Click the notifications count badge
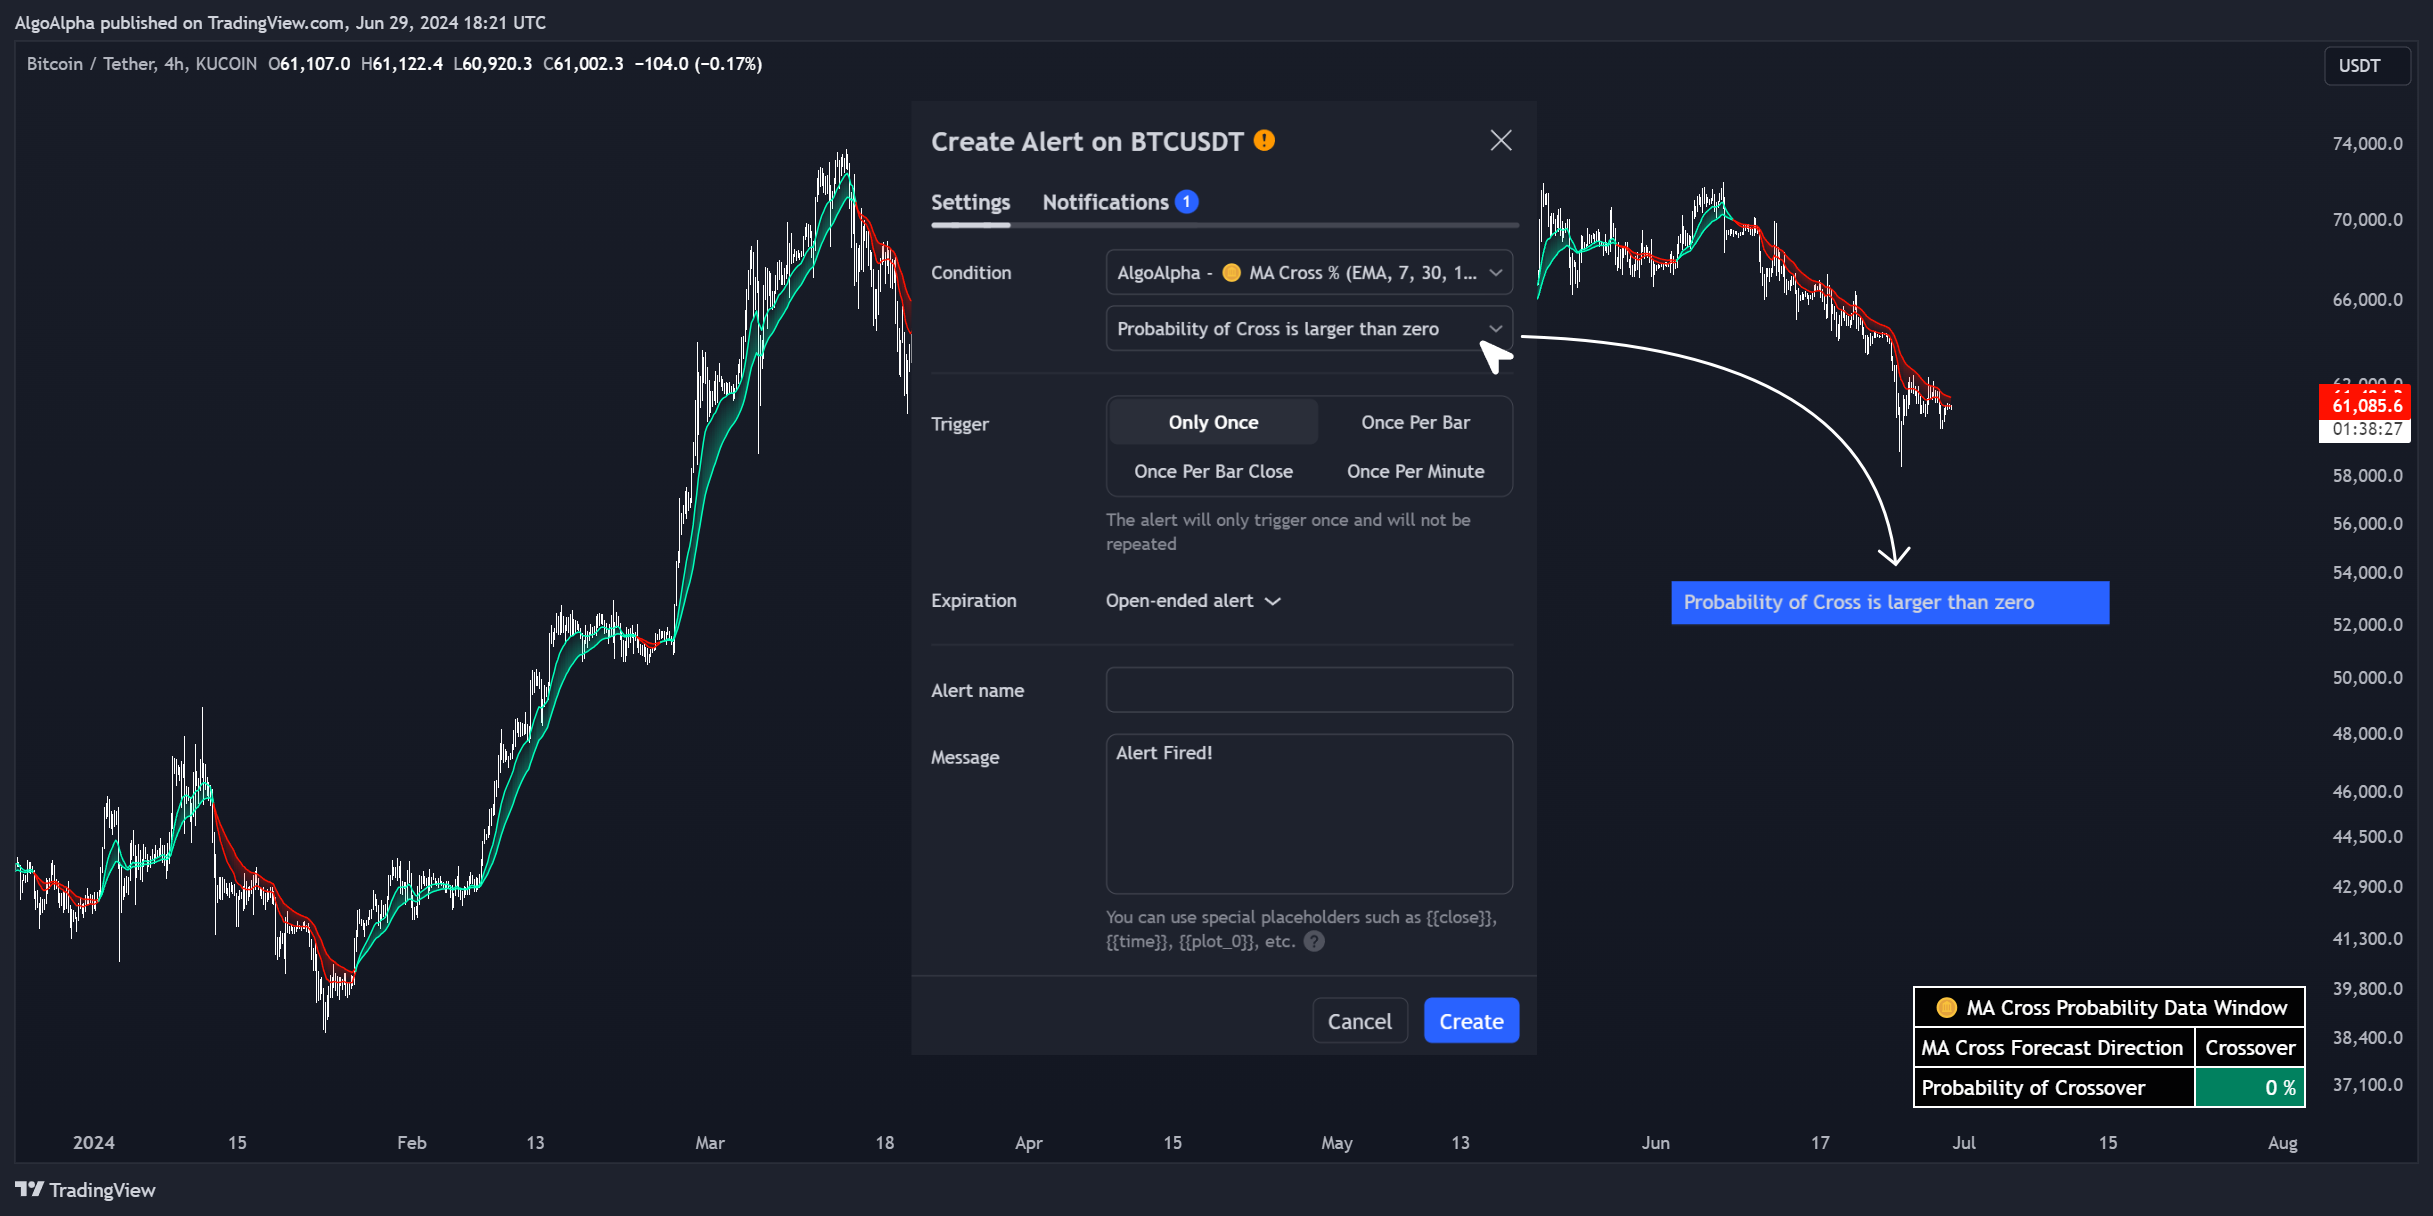This screenshot has height=1216, width=2433. 1186,202
